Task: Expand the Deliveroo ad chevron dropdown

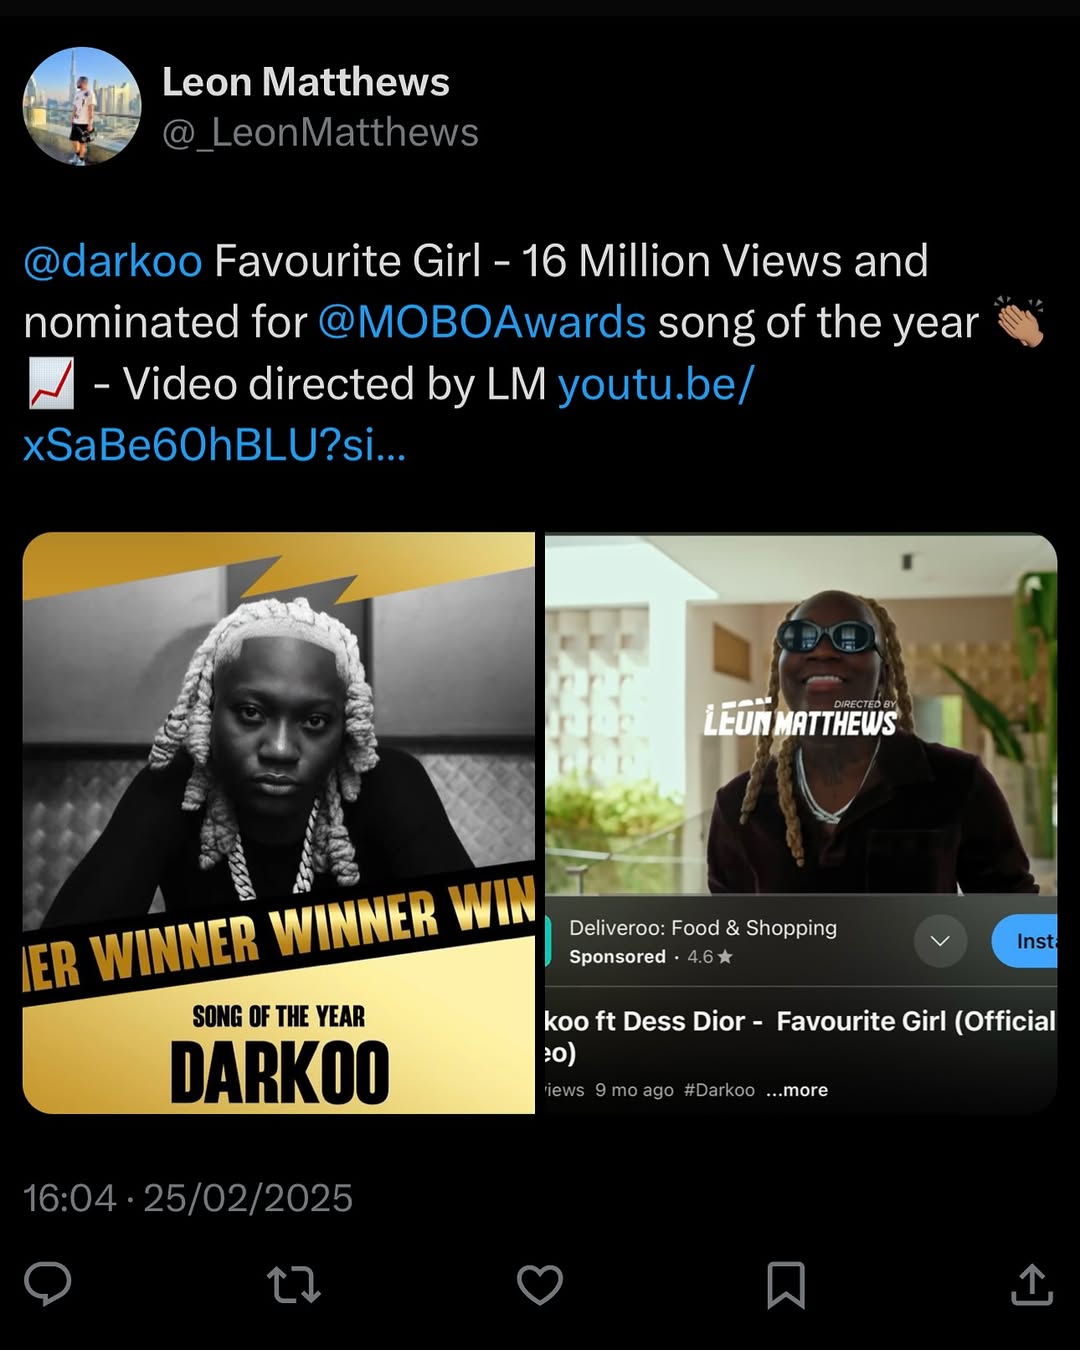Action: click(x=940, y=941)
